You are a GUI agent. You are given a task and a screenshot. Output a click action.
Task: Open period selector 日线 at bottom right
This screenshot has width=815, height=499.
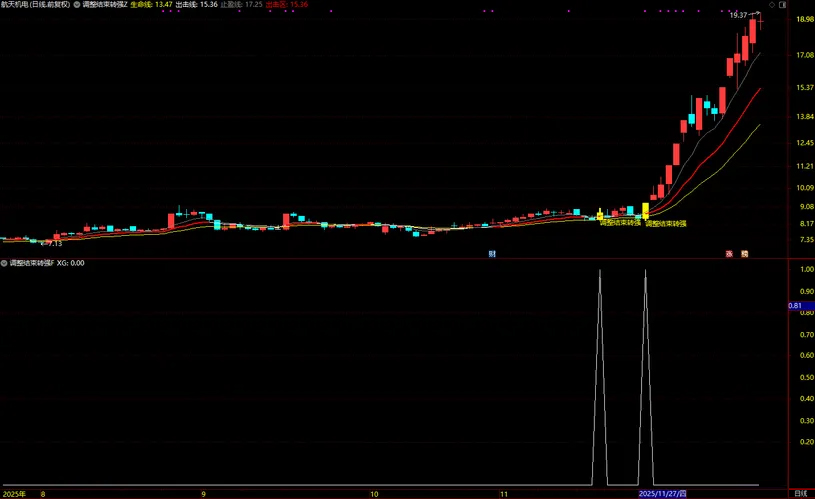pyautogui.click(x=799, y=494)
